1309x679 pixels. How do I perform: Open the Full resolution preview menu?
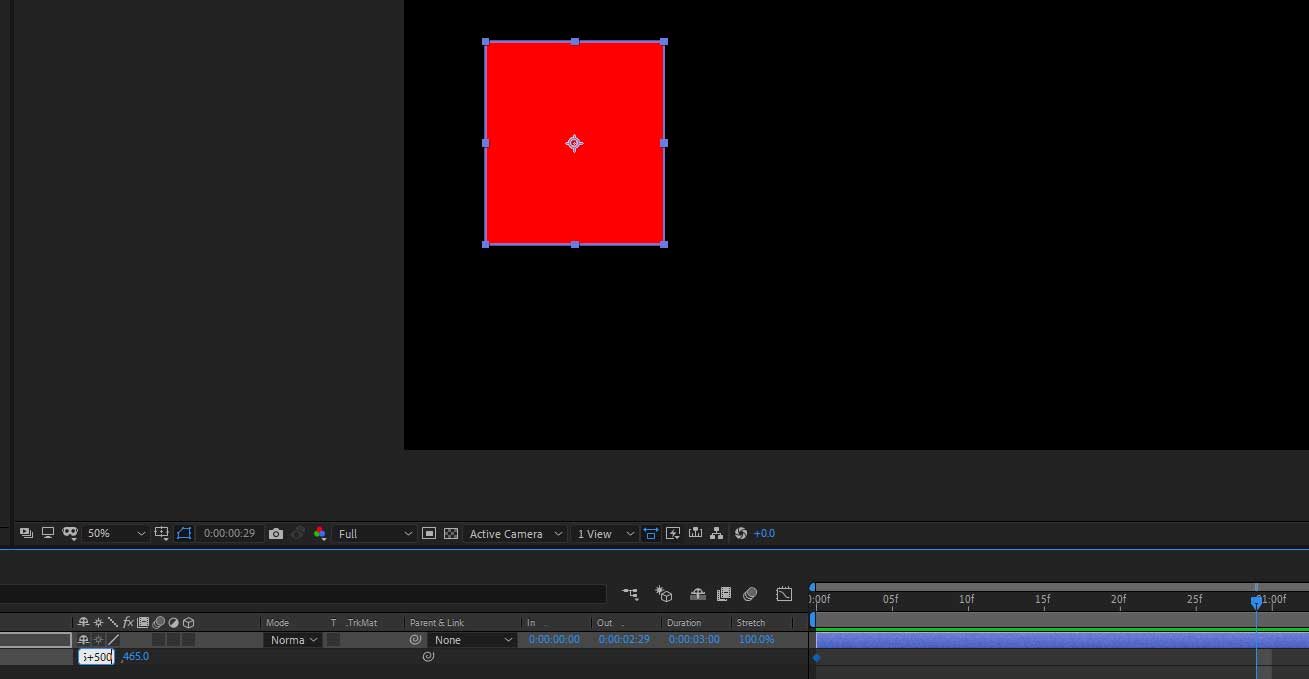375,533
